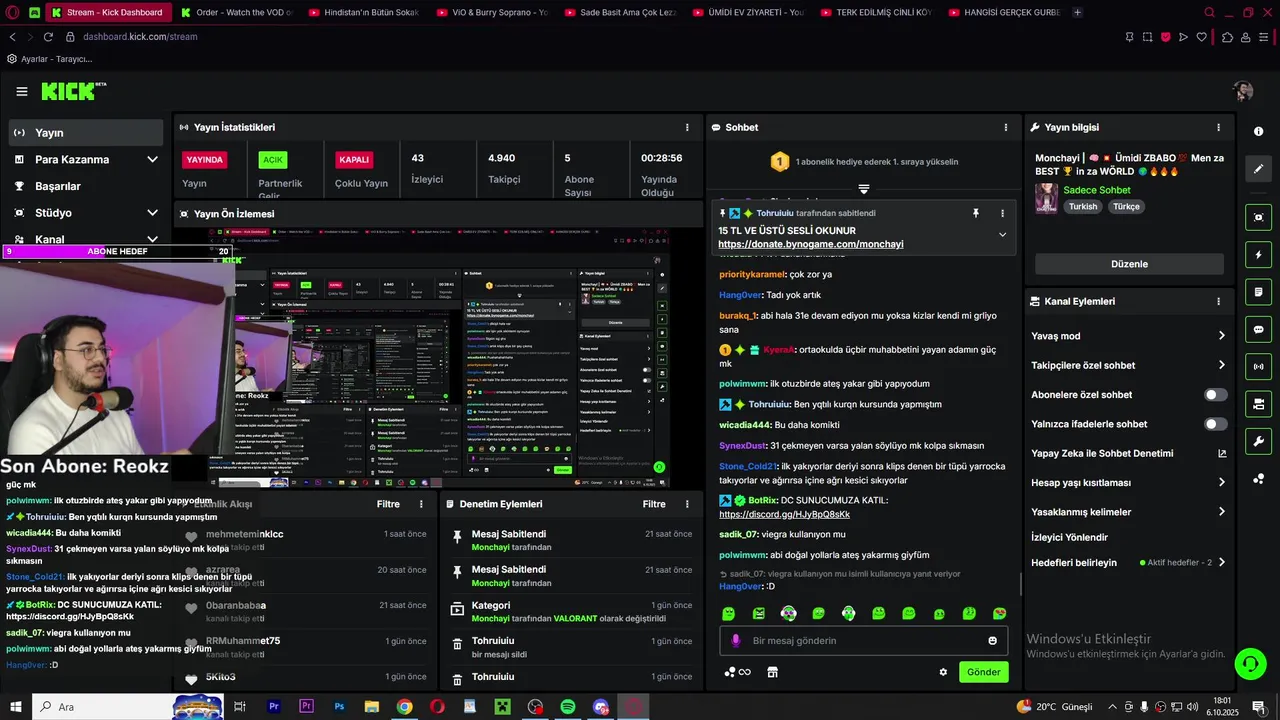
Task: Open Photoshop from the taskbar
Action: tap(339, 707)
